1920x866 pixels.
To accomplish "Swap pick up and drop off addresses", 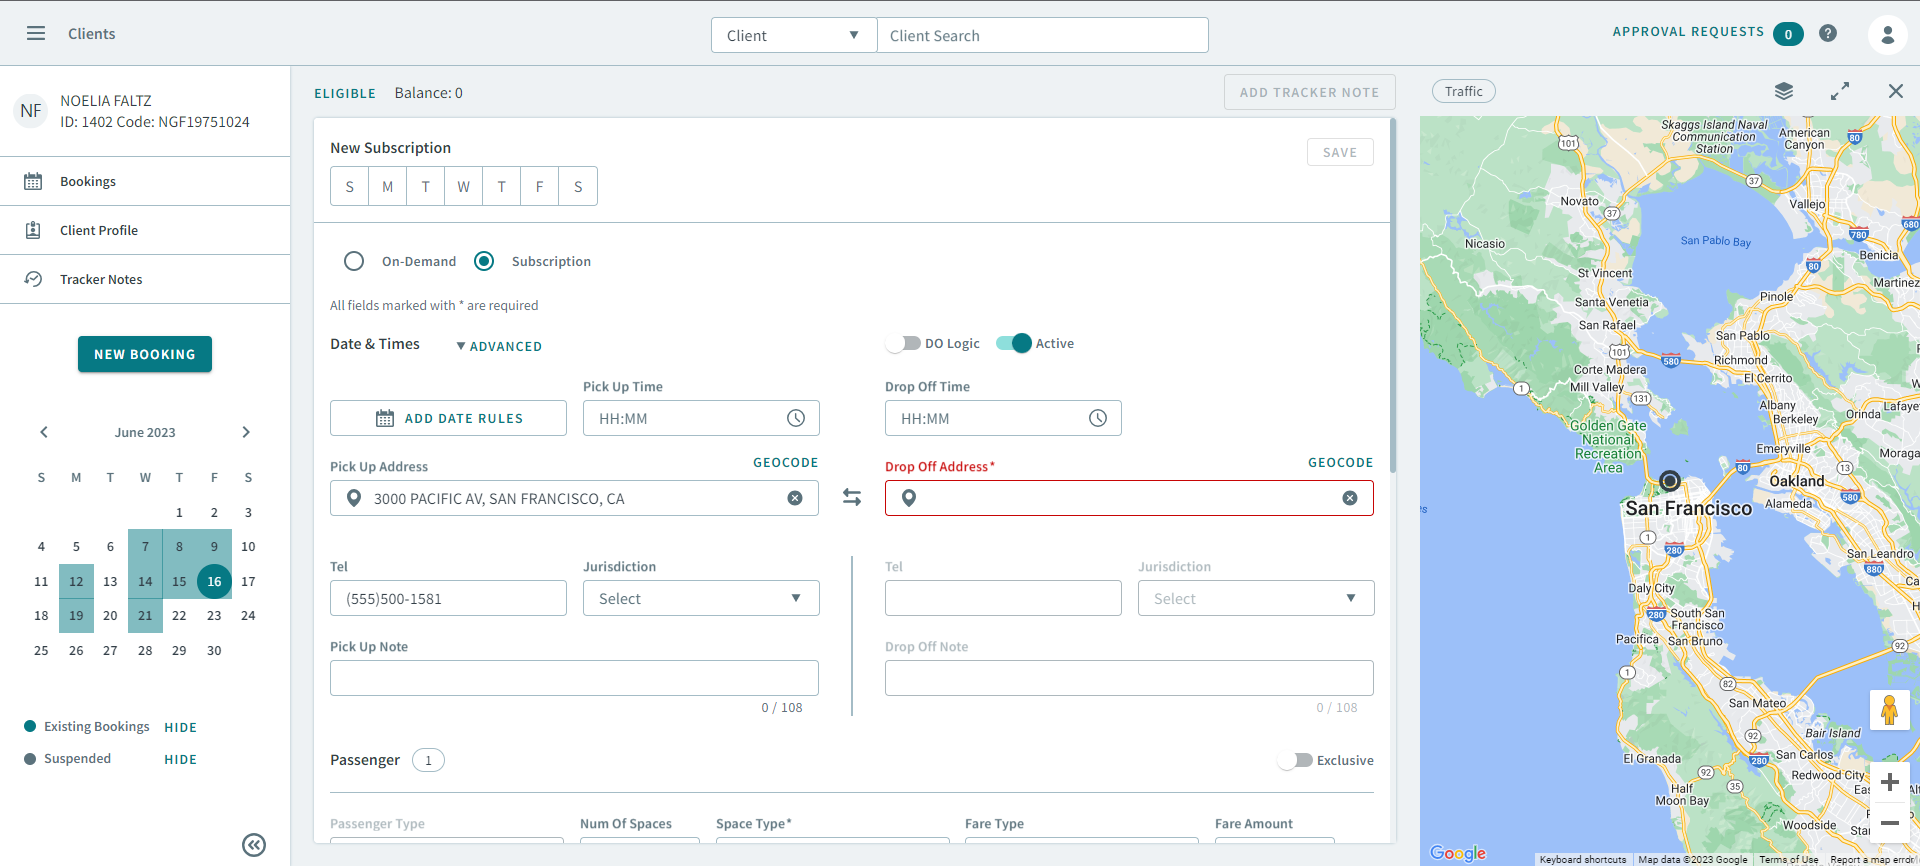I will [851, 497].
